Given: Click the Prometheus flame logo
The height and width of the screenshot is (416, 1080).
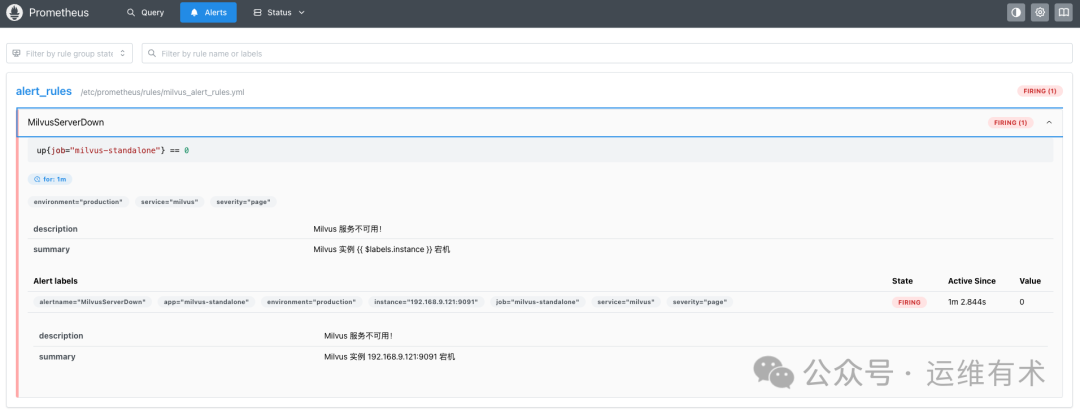Looking at the screenshot, I should pos(14,12).
